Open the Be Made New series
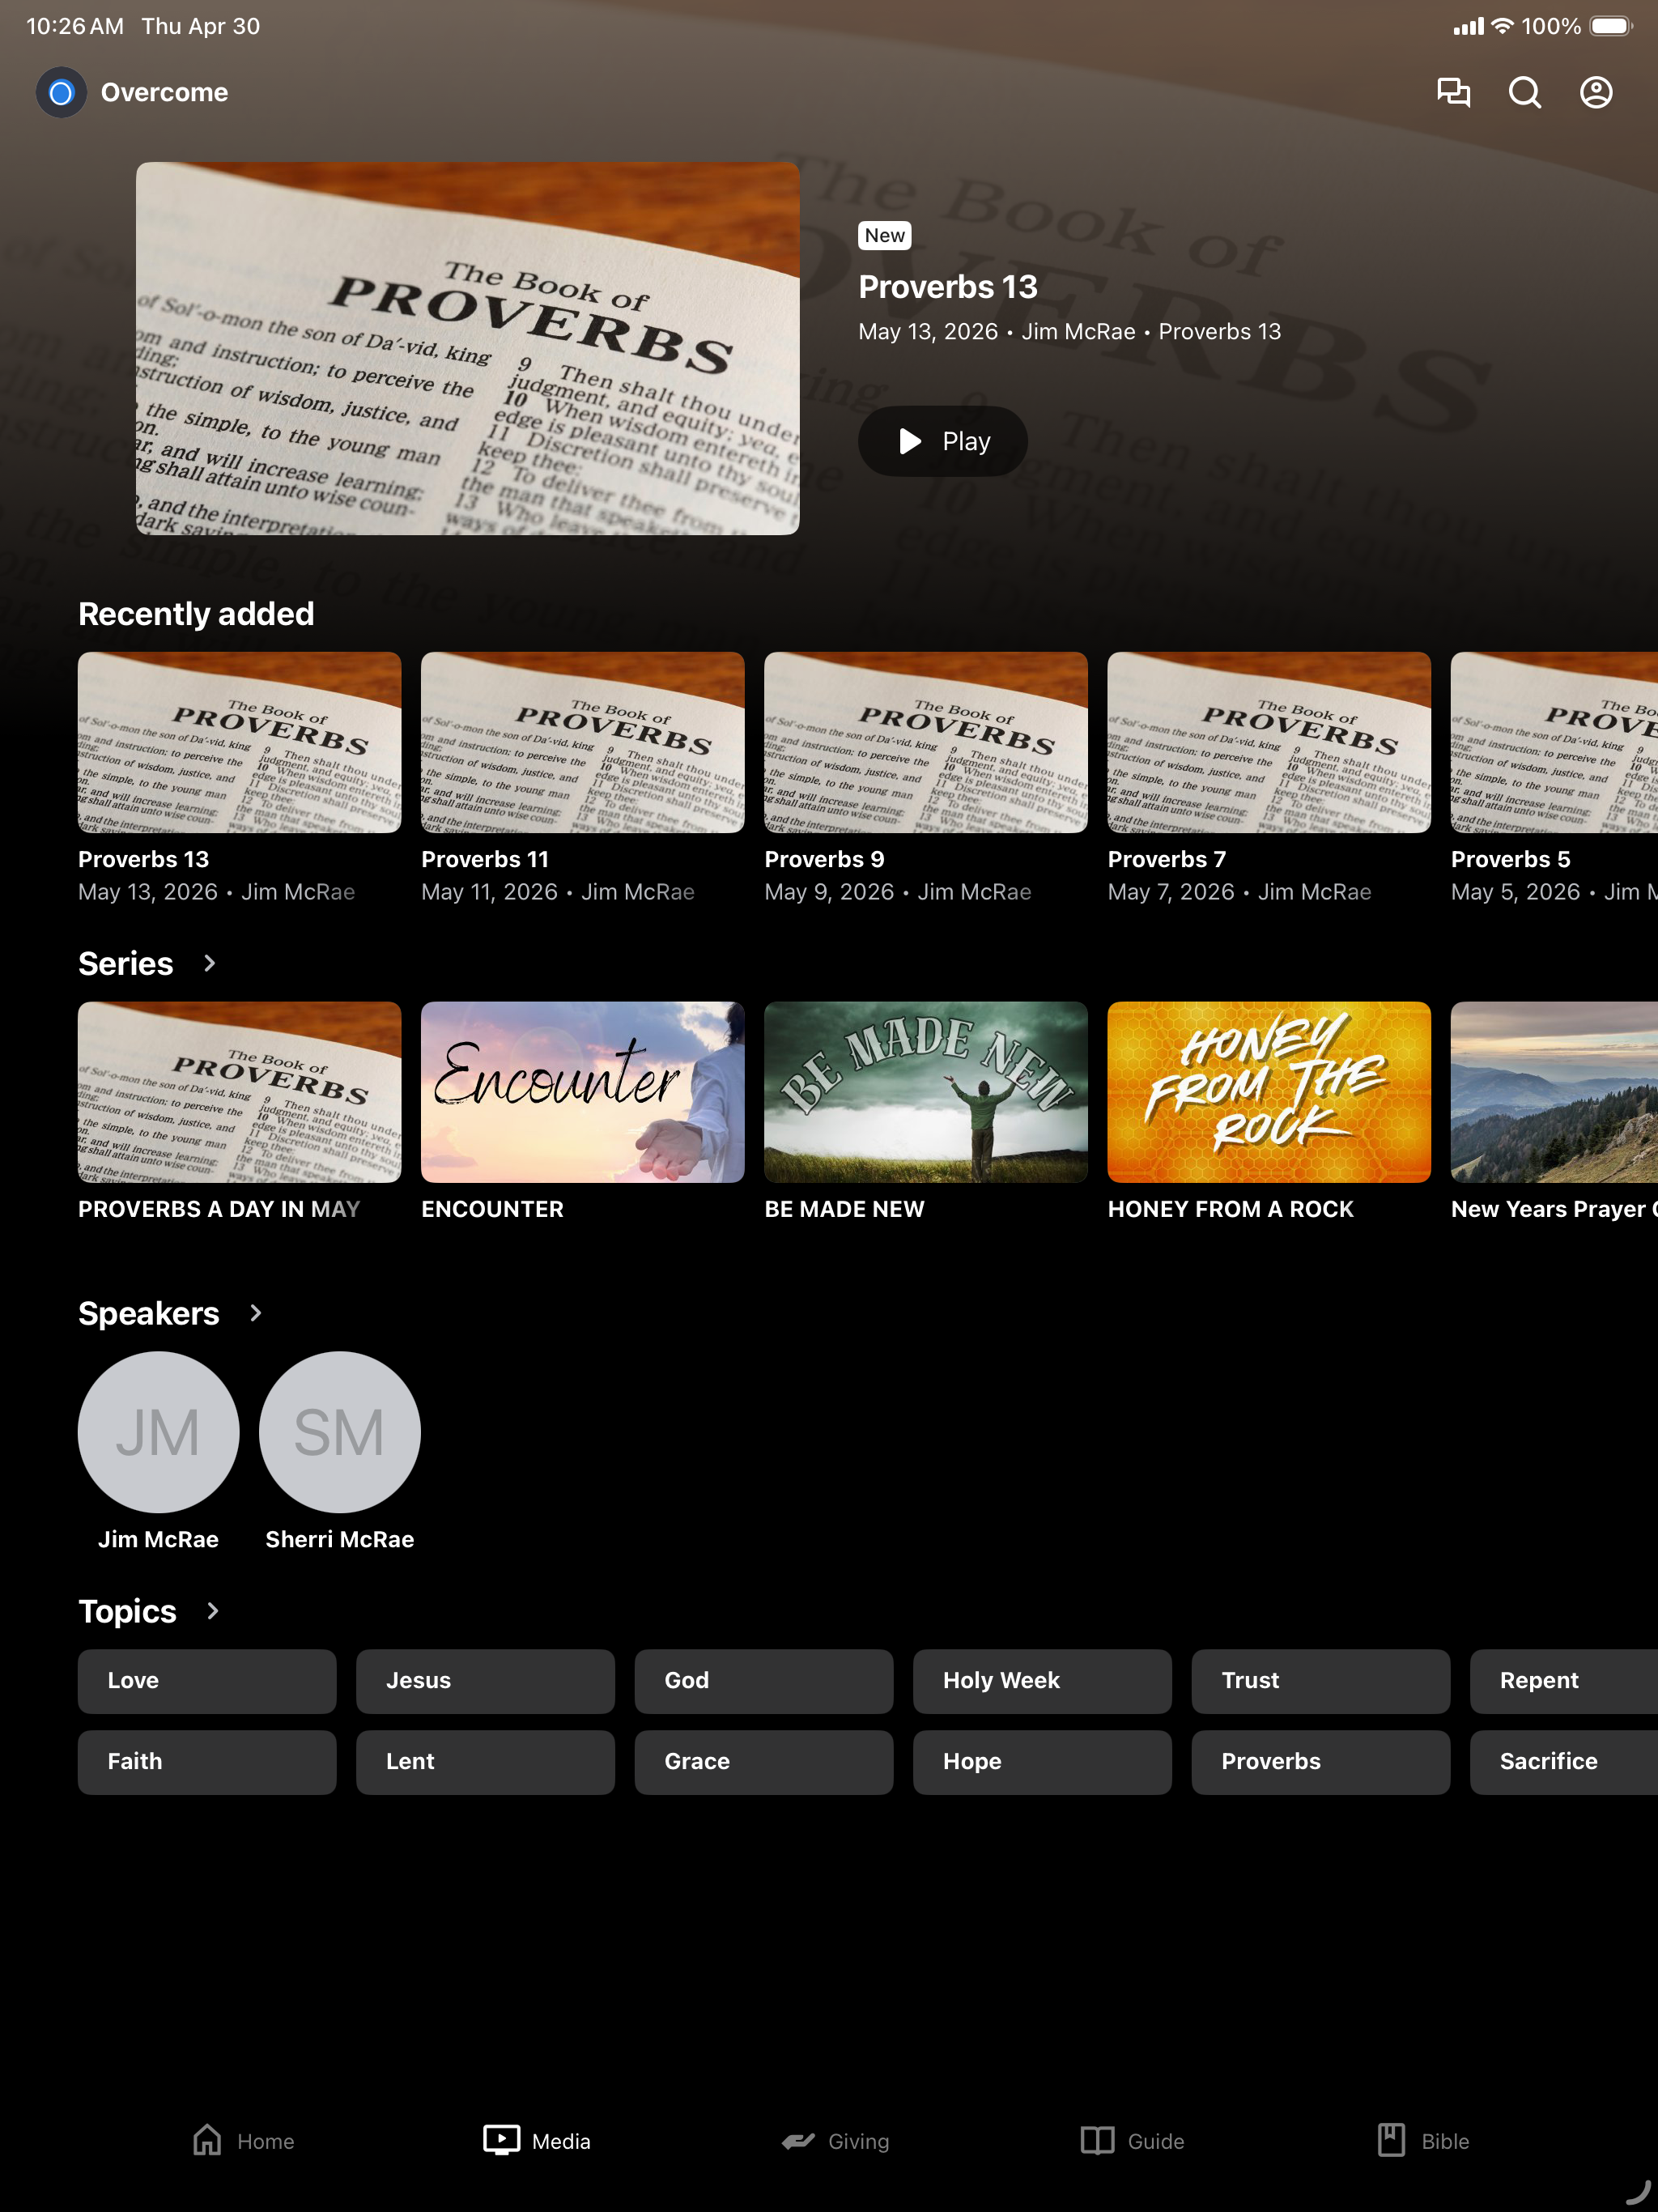The width and height of the screenshot is (1658, 2212). coord(926,1092)
